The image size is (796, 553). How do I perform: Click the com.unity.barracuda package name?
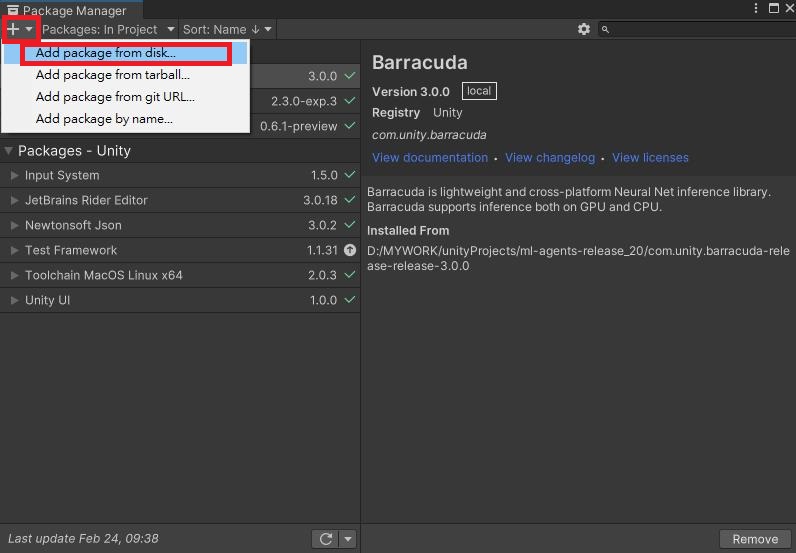pyautogui.click(x=429, y=135)
